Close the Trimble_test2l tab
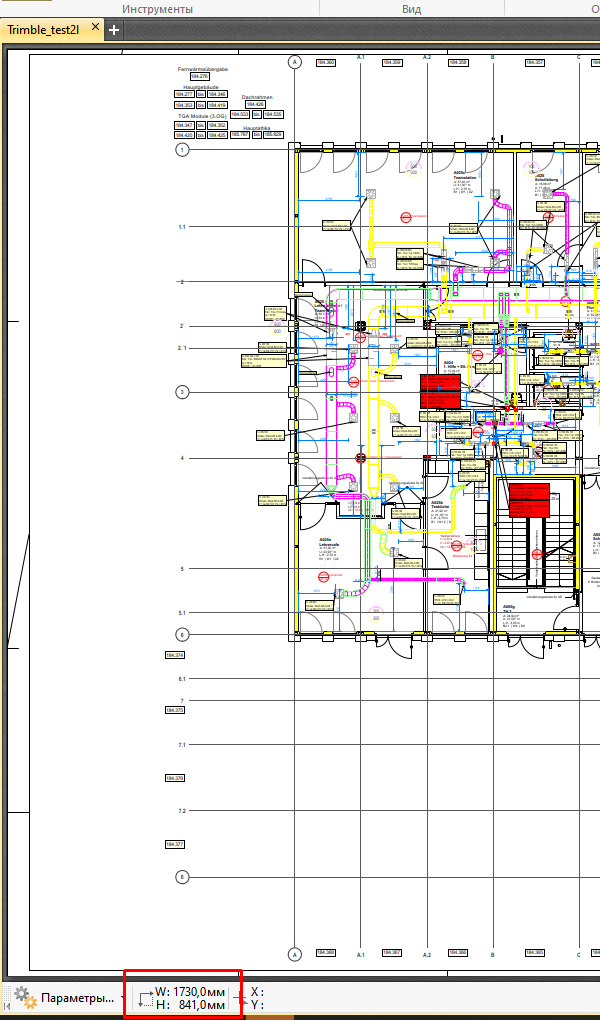This screenshot has width=600, height=1020. point(95,28)
